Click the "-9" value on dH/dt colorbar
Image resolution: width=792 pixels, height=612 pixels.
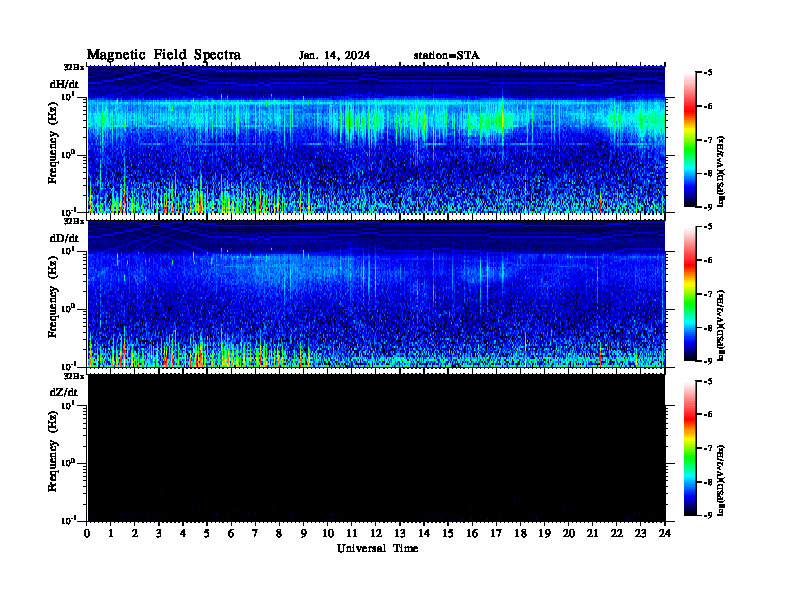pyautogui.click(x=708, y=207)
